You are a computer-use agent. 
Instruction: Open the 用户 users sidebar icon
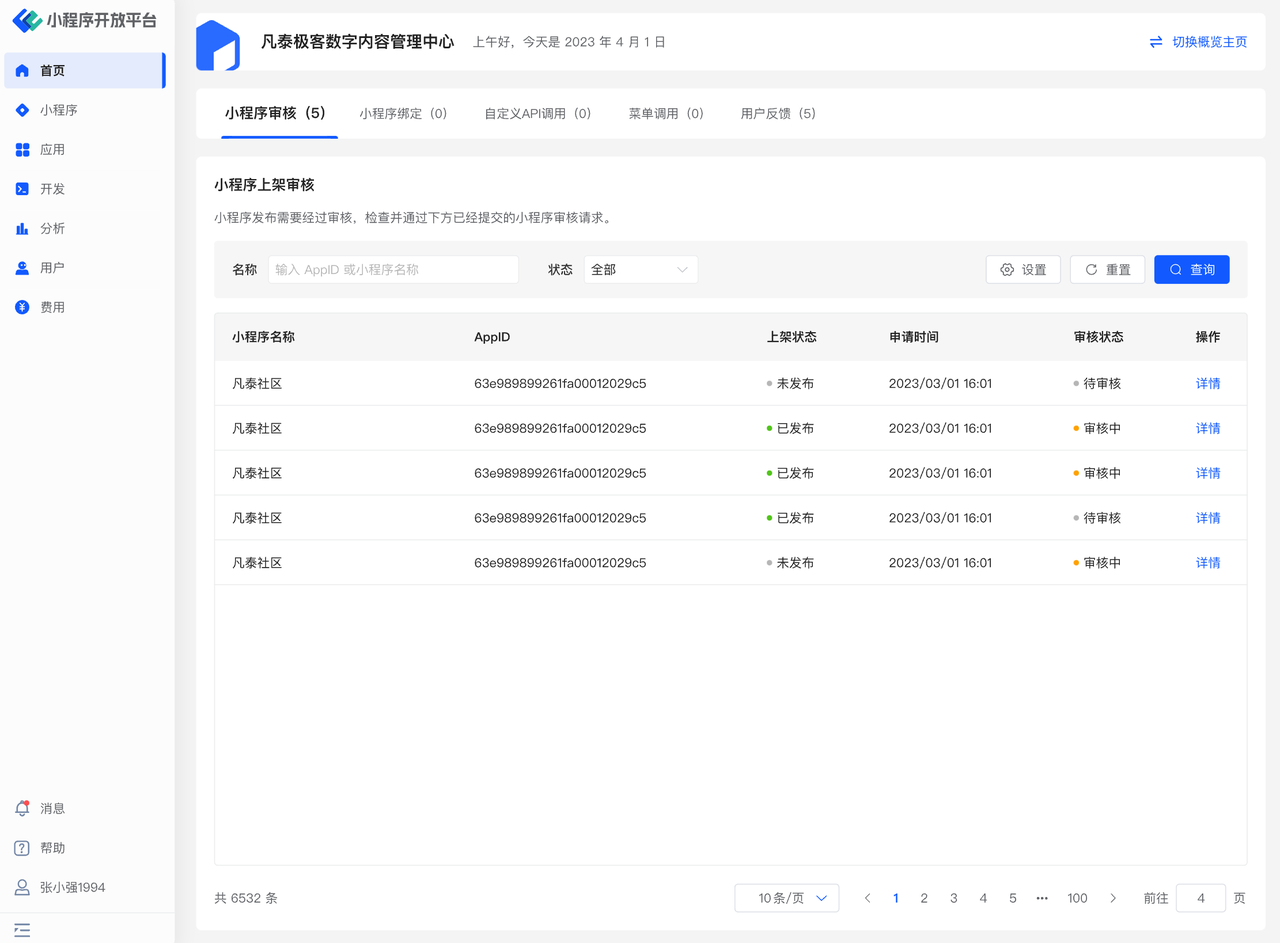(22, 268)
